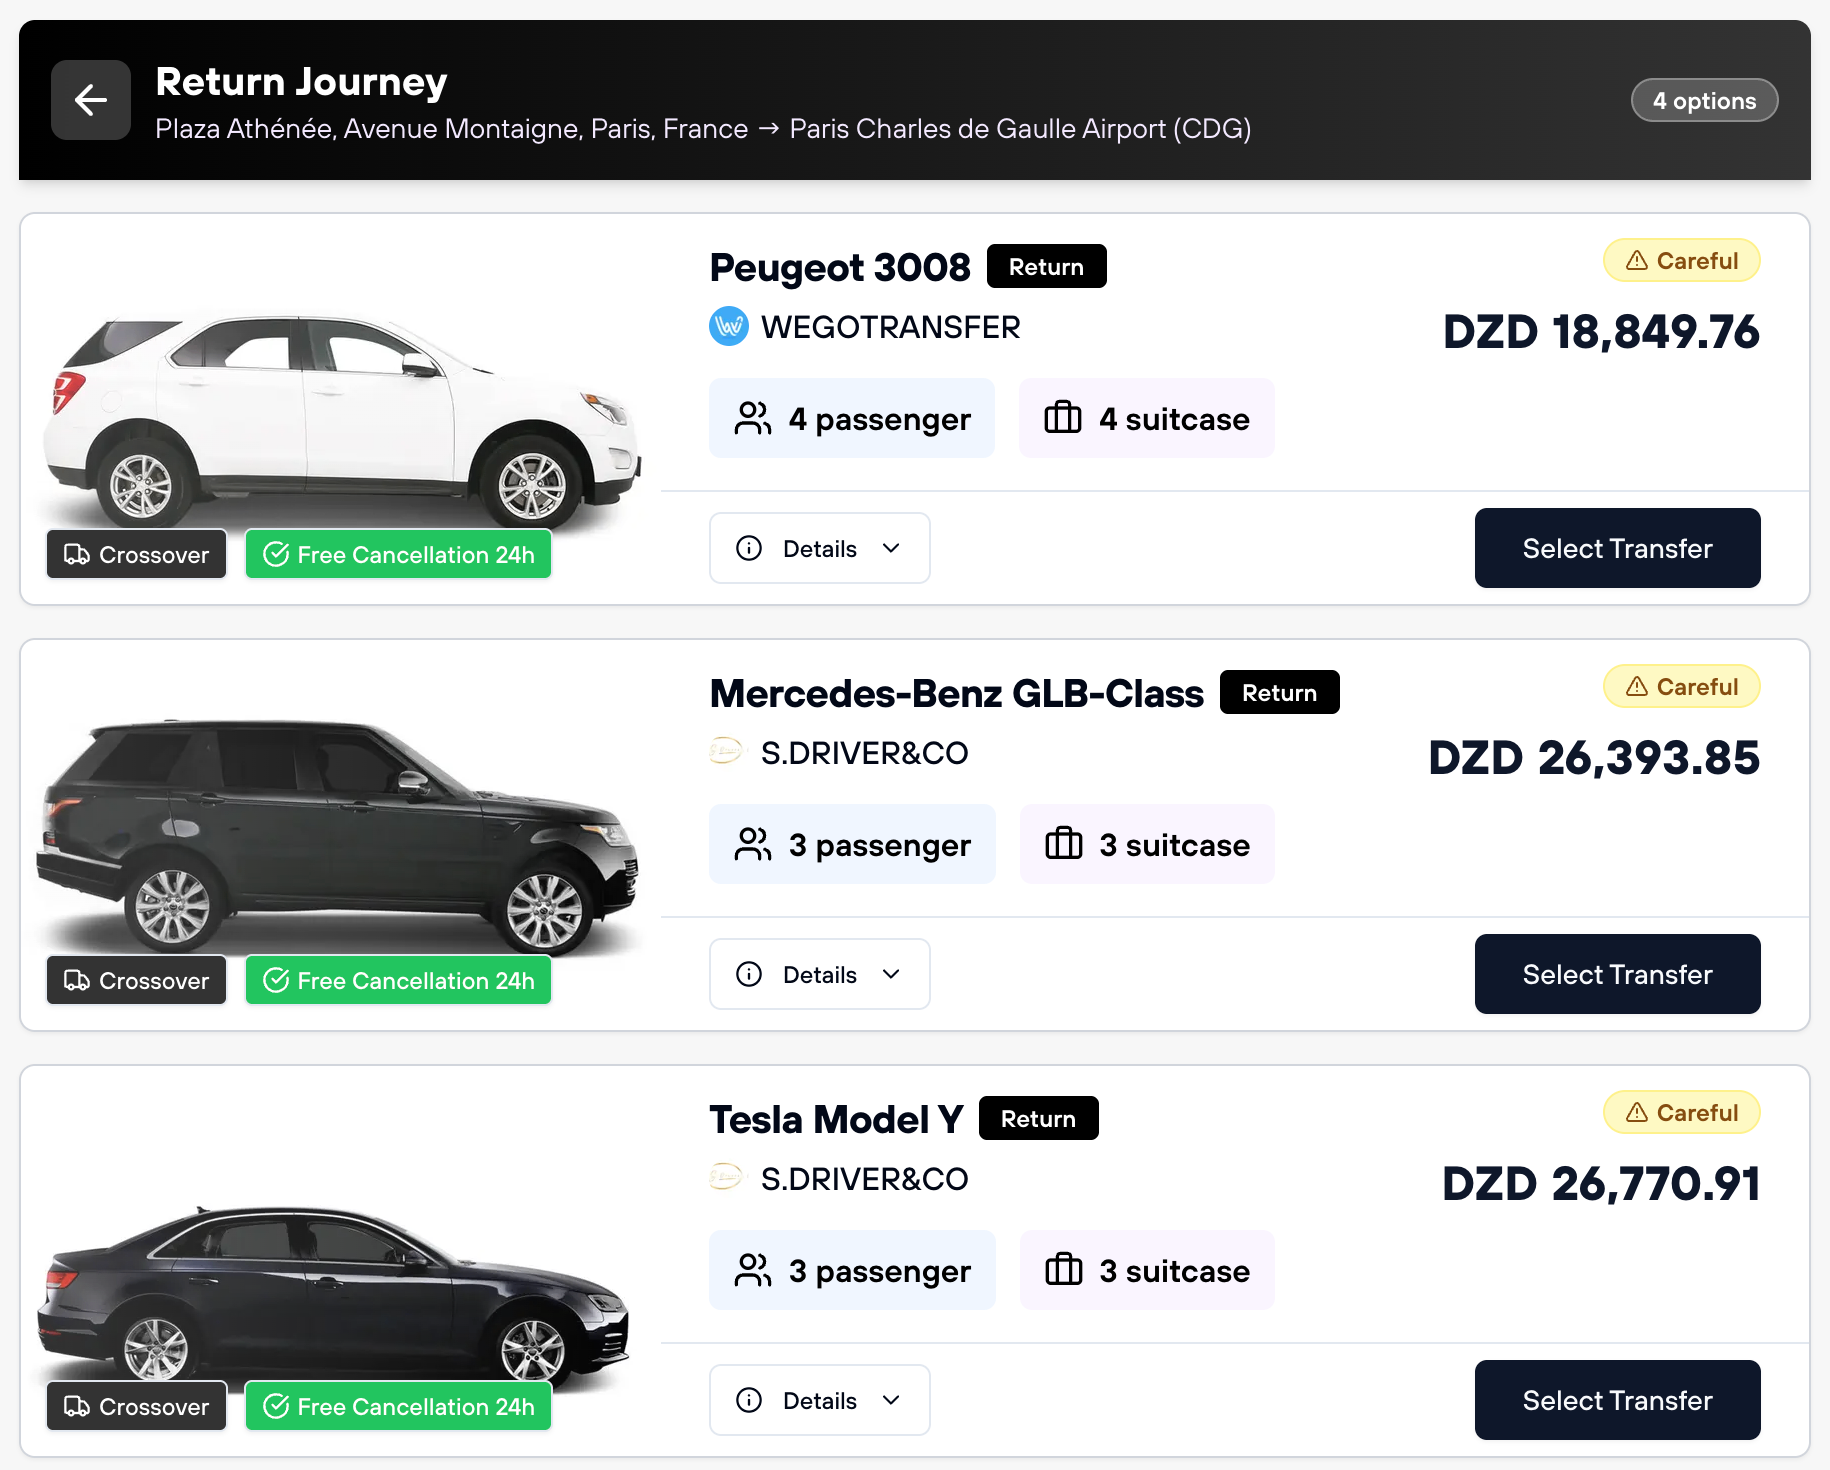The image size is (1830, 1470).
Task: Click the checkmark icon in Peugeot's Free Cancellation badge
Action: pyautogui.click(x=278, y=554)
